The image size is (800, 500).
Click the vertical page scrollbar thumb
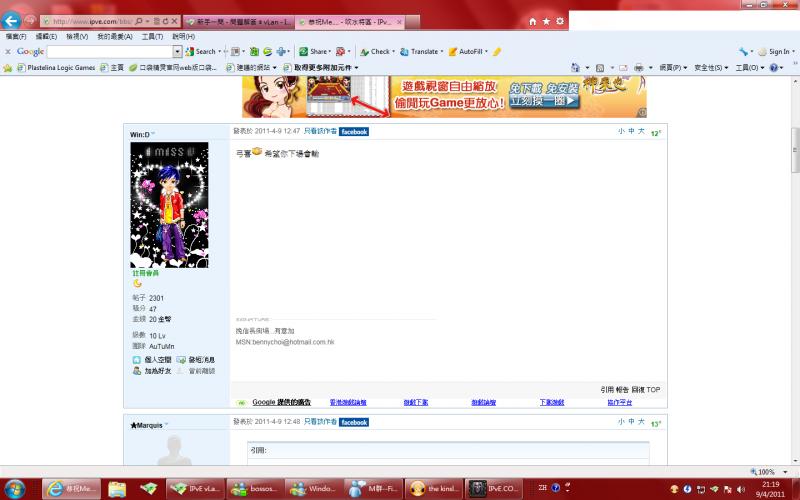point(795,150)
